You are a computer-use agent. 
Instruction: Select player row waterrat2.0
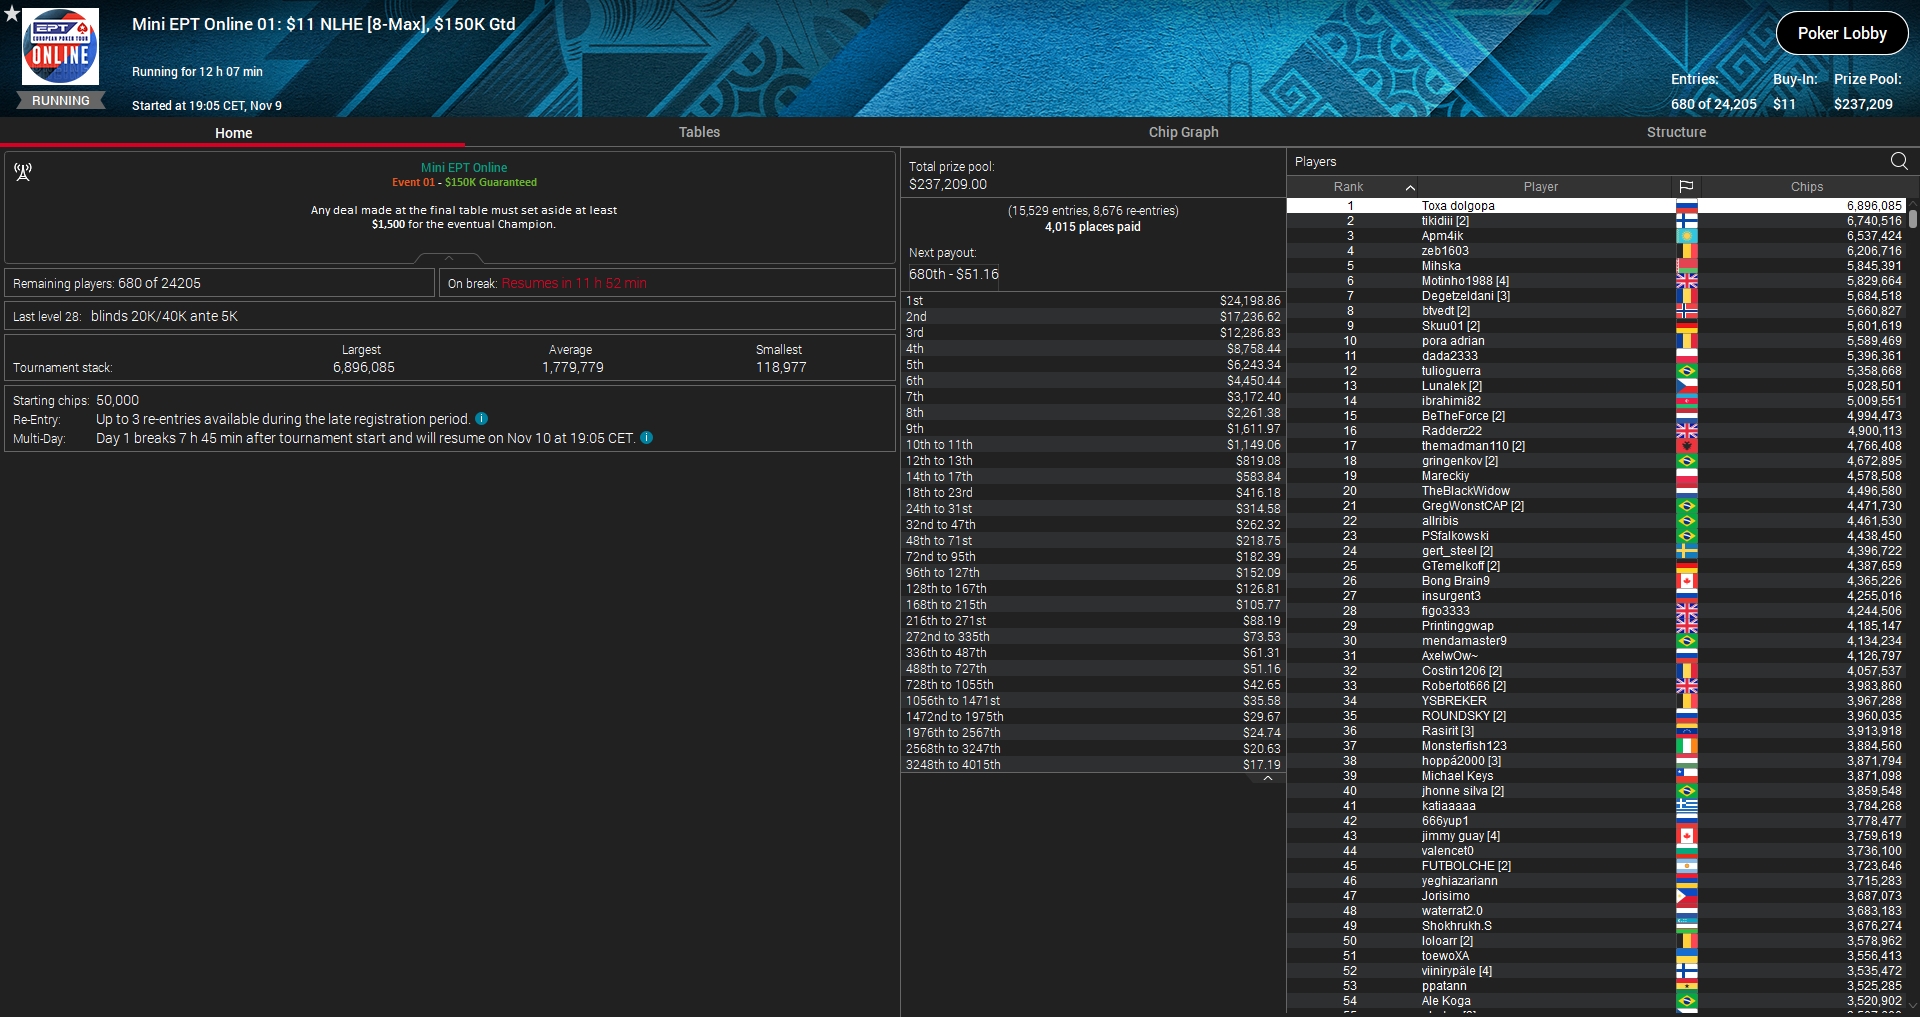tap(1596, 911)
